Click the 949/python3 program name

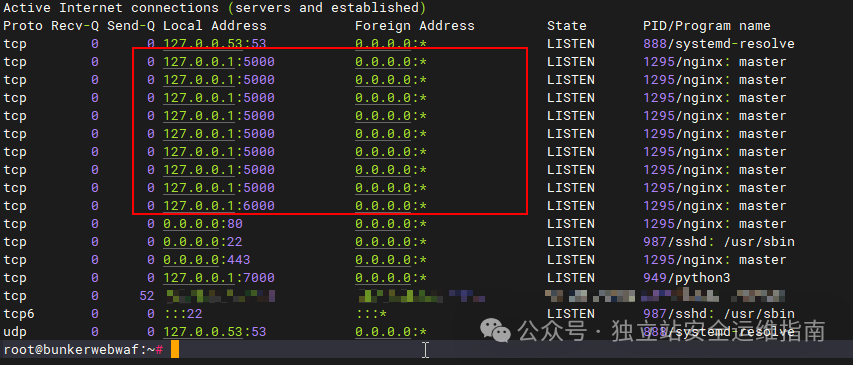[687, 277]
